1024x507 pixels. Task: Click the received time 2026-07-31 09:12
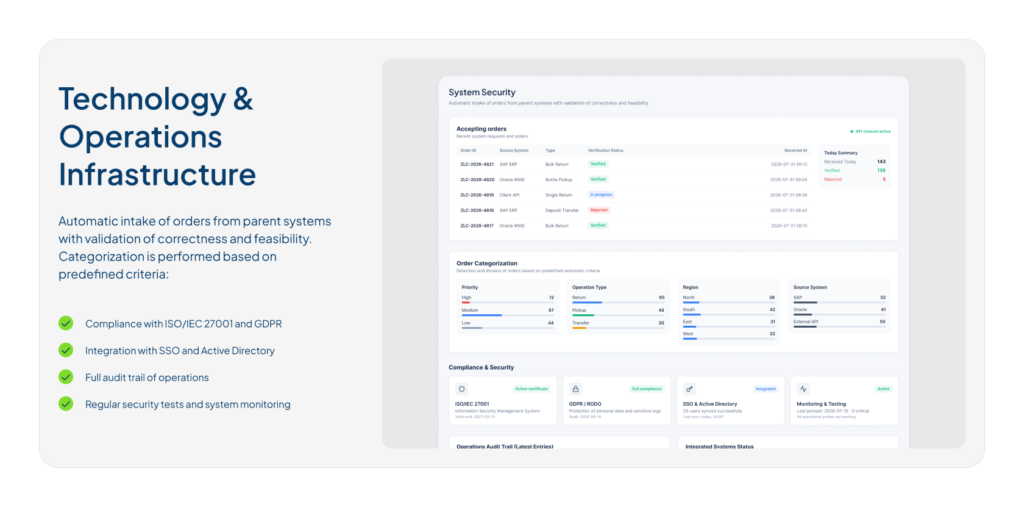(789, 164)
